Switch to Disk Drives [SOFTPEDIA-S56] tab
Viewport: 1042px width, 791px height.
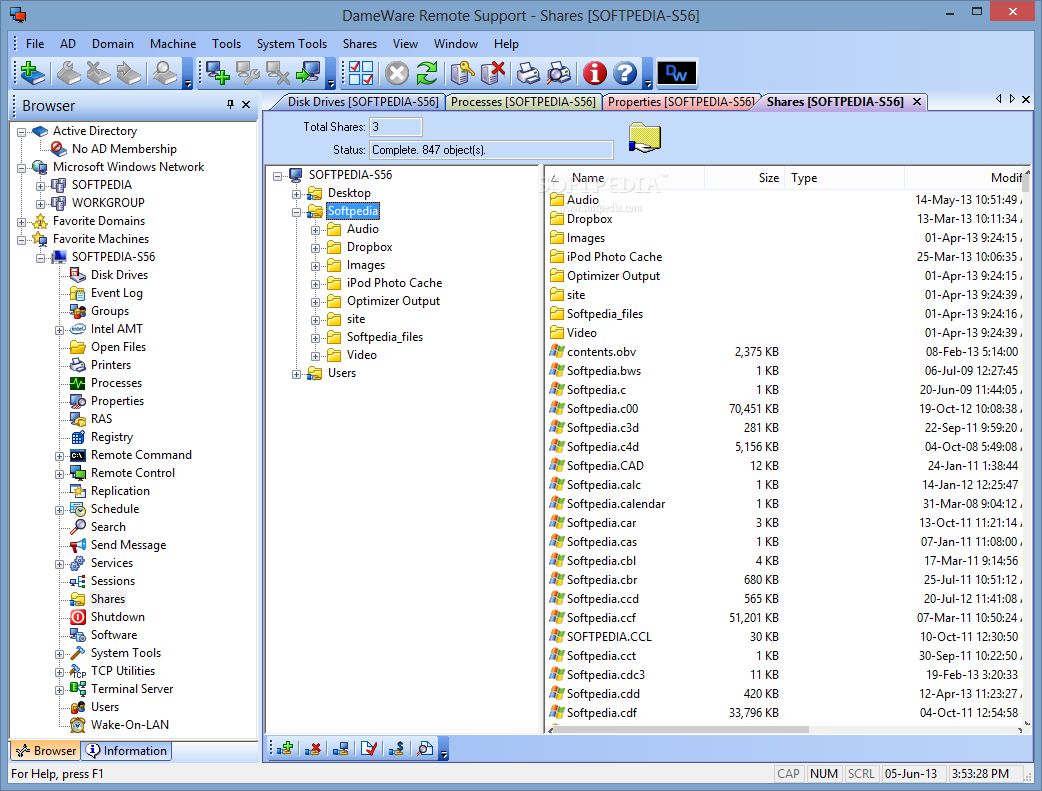(x=363, y=102)
